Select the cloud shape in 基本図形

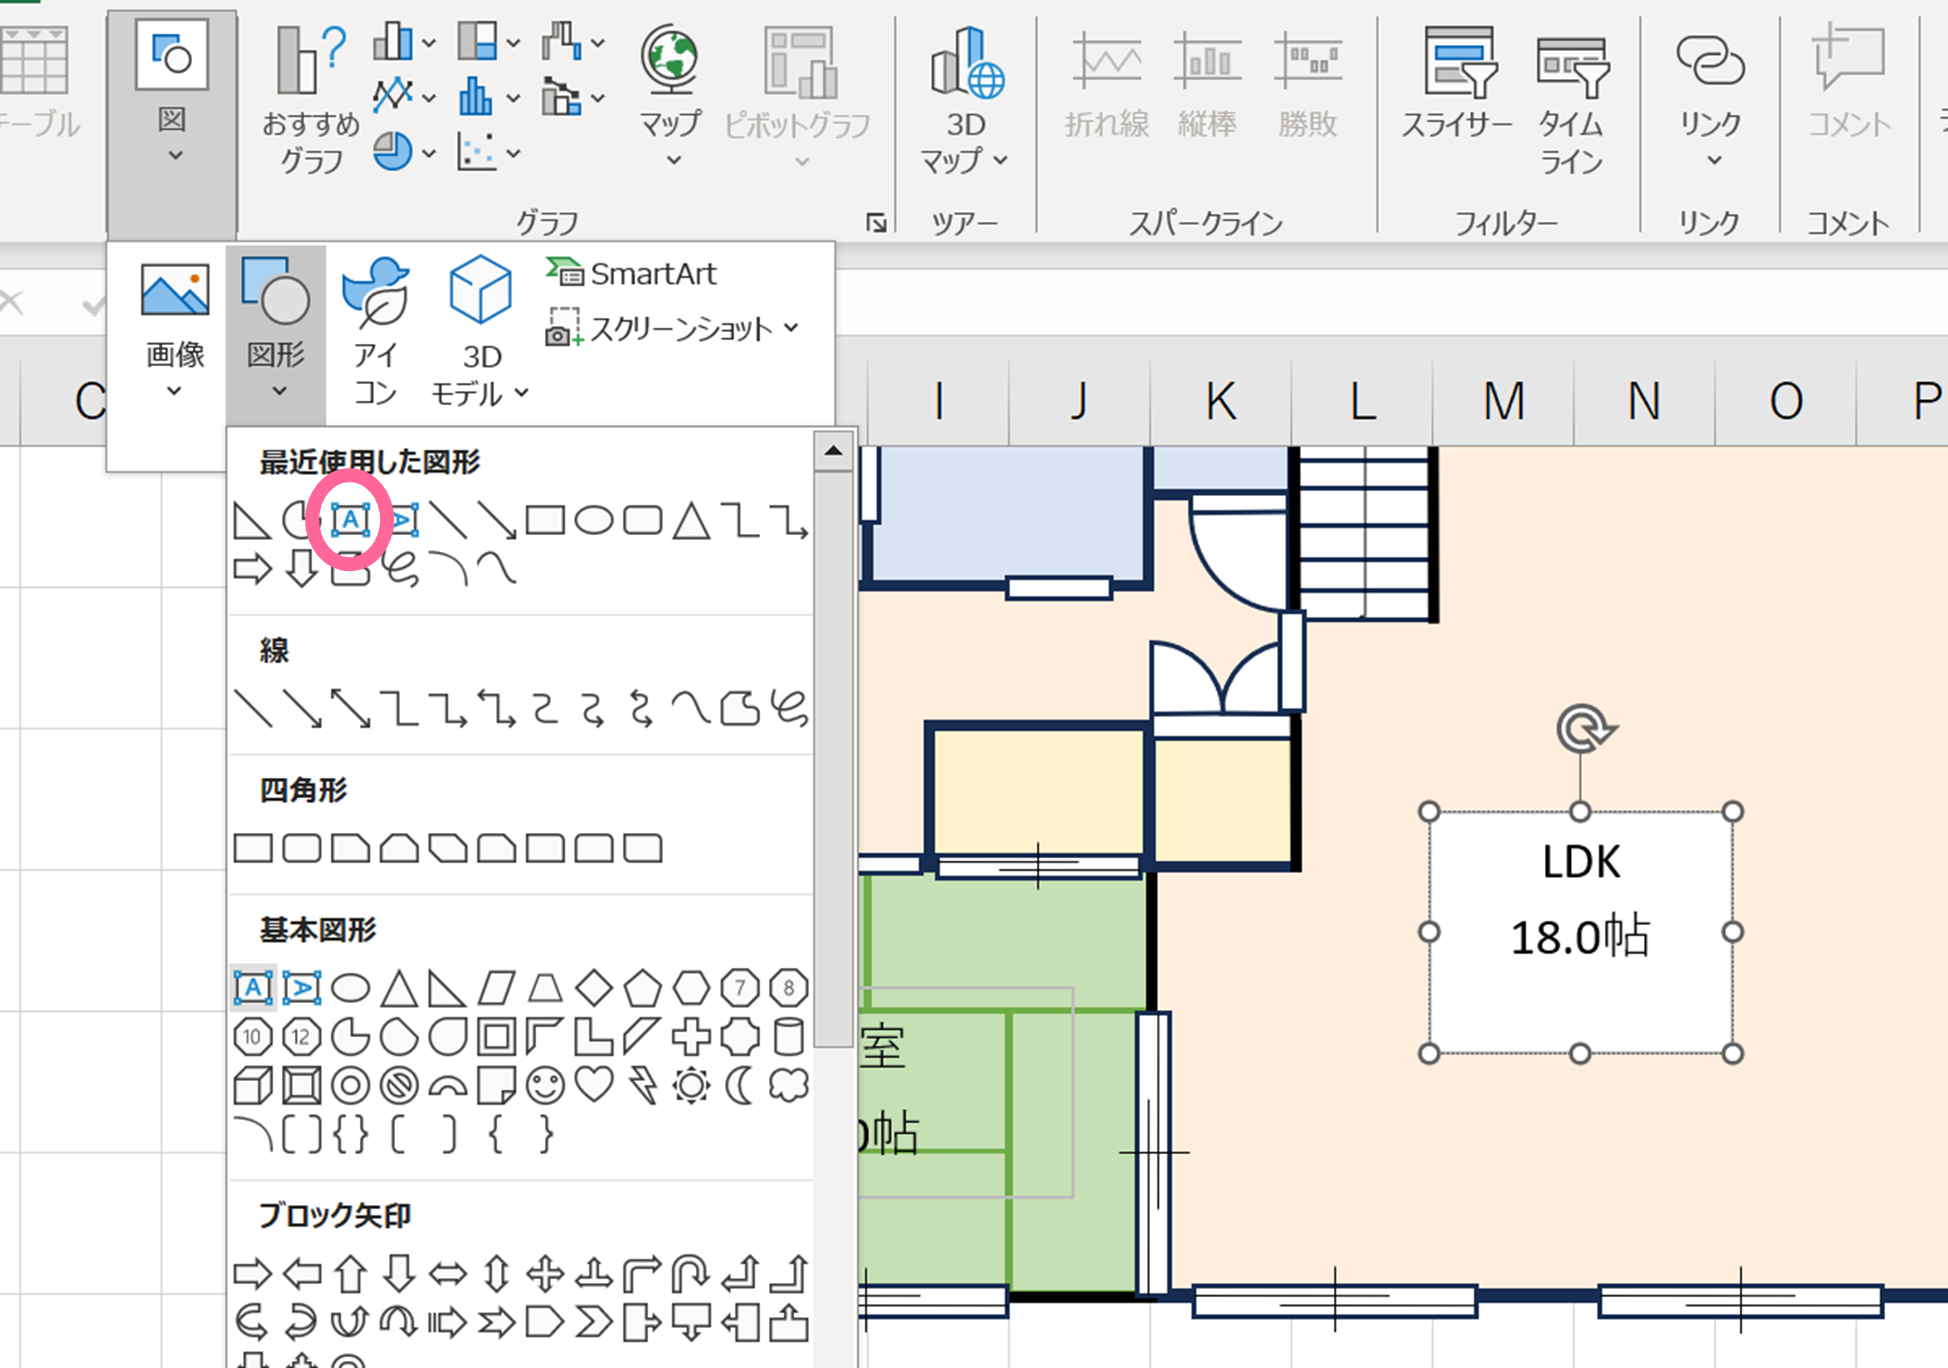(789, 1086)
